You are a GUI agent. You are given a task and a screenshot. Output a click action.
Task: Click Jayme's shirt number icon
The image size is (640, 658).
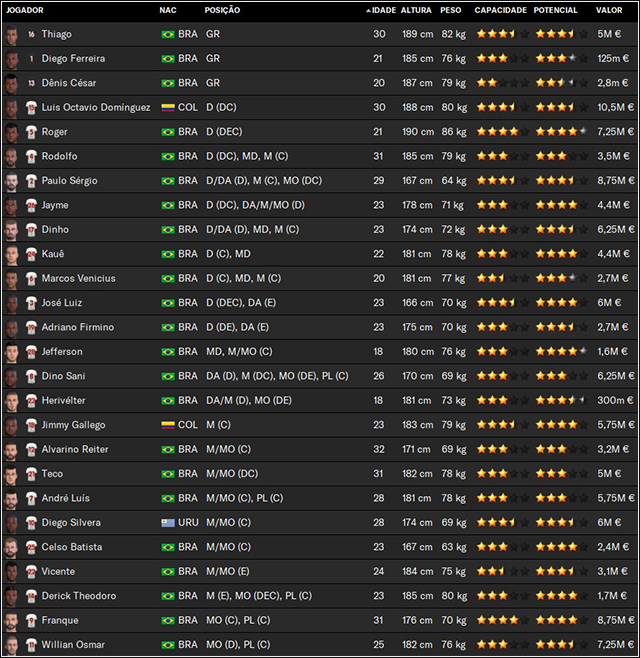tap(31, 205)
